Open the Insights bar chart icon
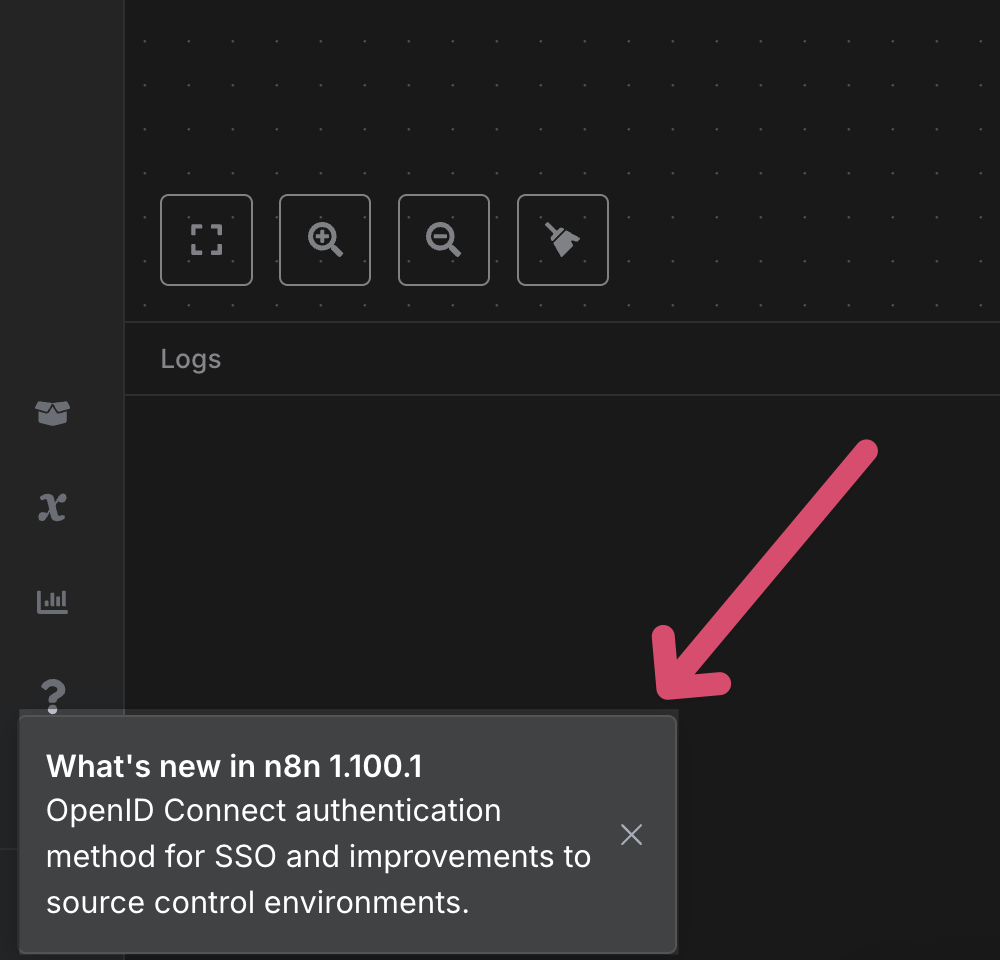Image resolution: width=1000 pixels, height=960 pixels. coord(51,600)
